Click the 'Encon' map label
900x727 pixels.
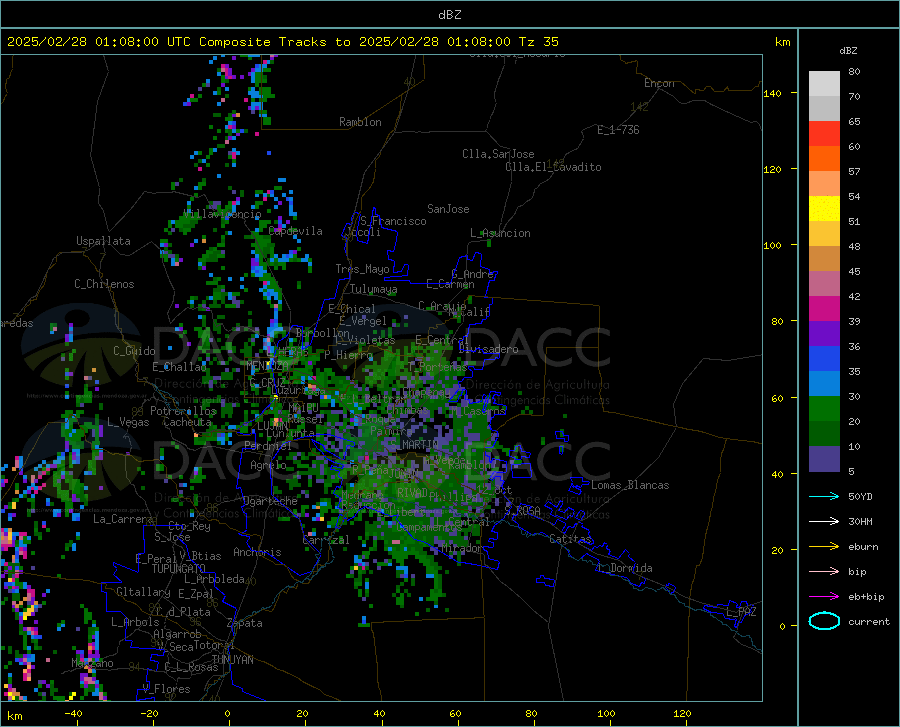click(659, 83)
